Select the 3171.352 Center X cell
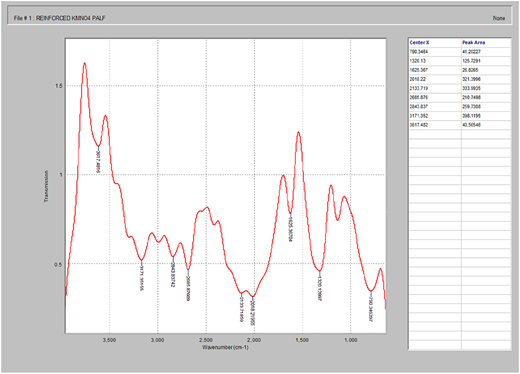 tap(435, 116)
